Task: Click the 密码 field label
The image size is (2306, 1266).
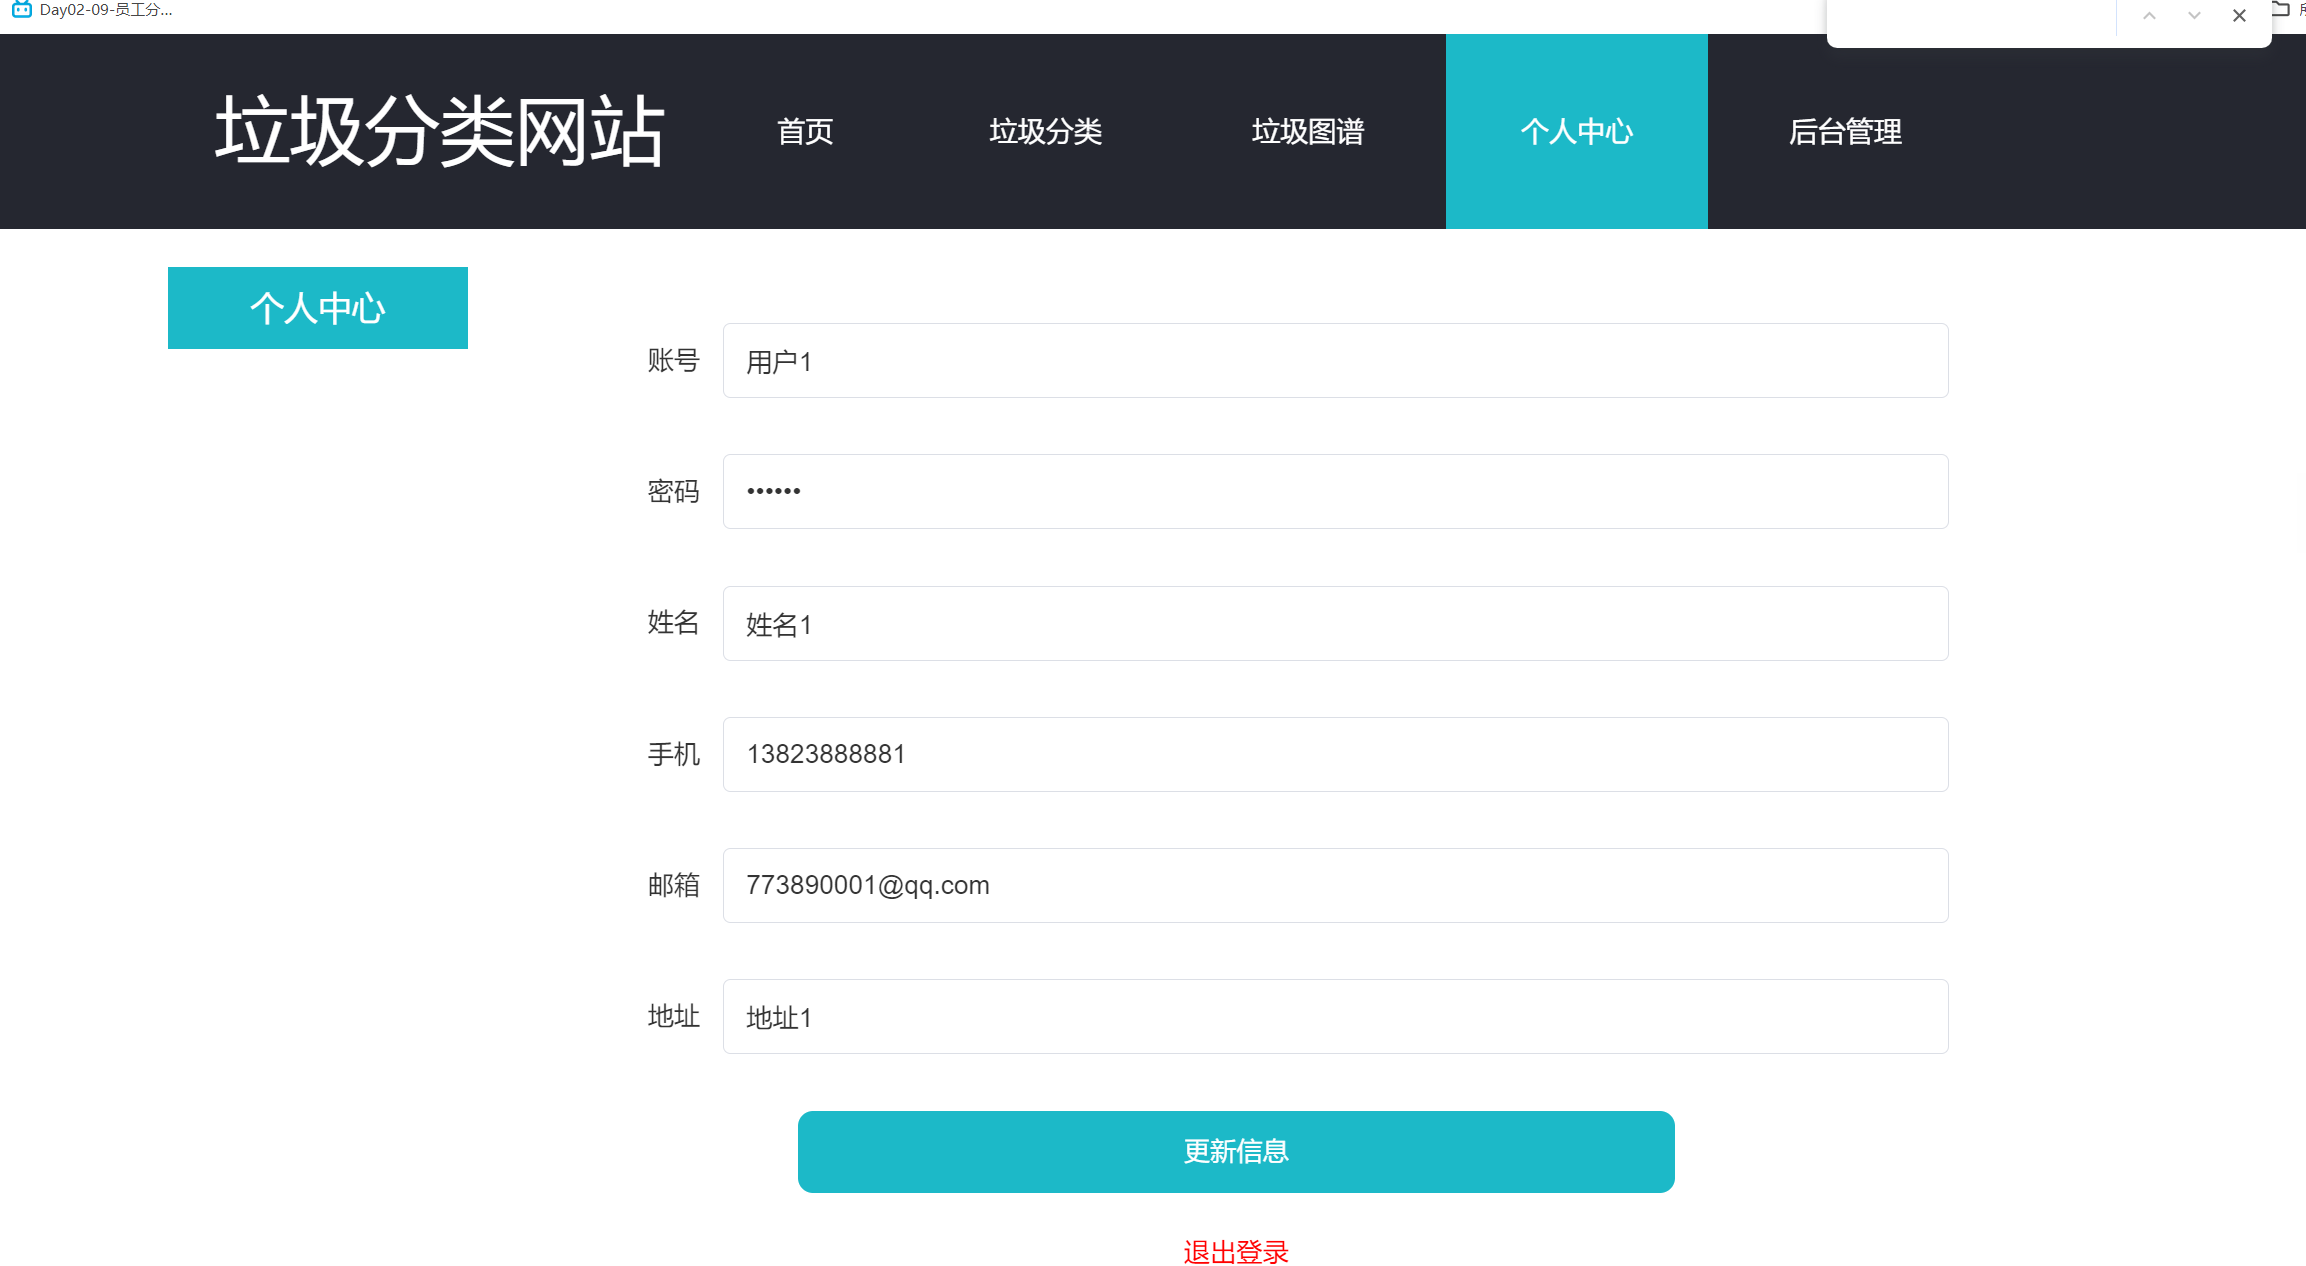Action: [673, 491]
